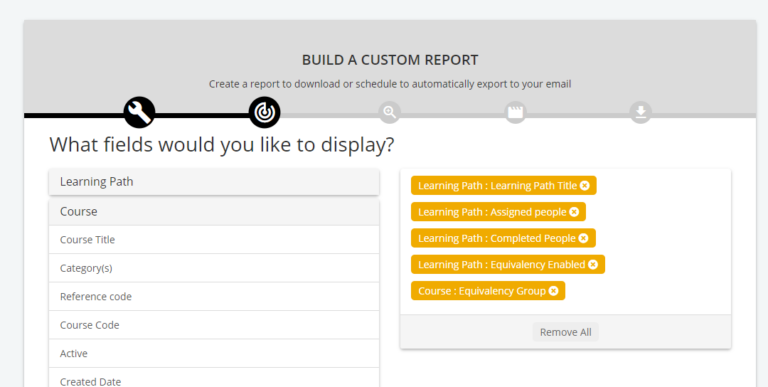Click the radar fields step icon

pos(264,112)
